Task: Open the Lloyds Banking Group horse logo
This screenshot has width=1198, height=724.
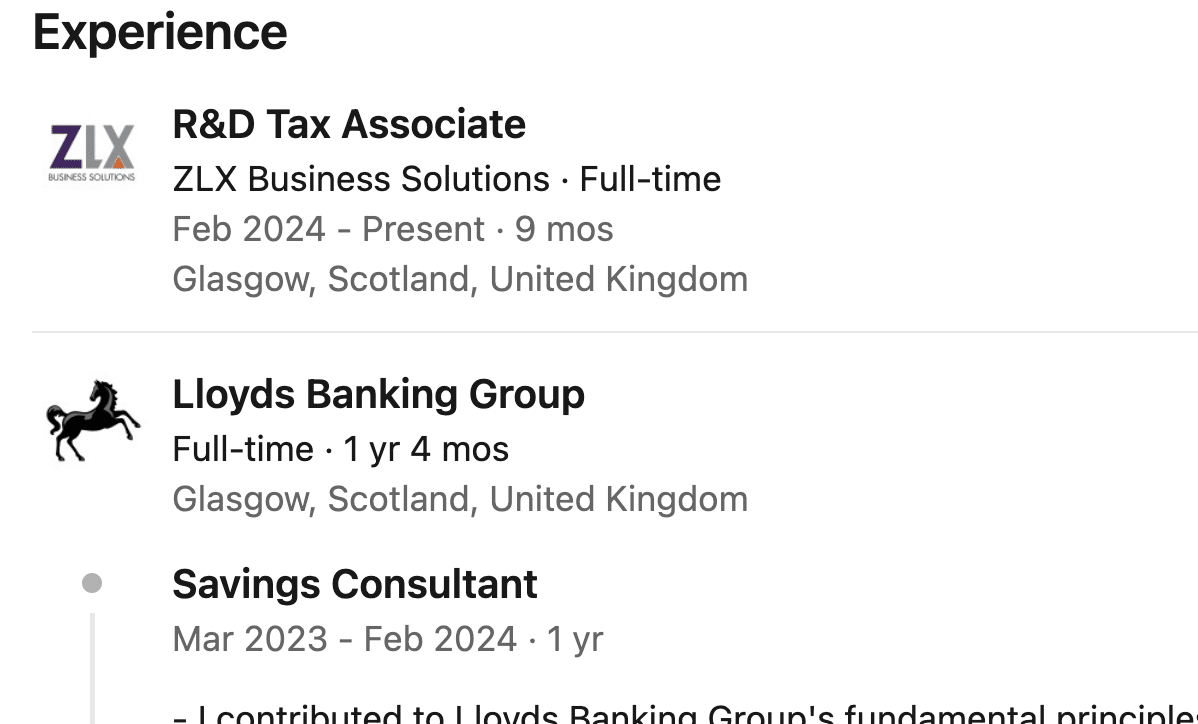Action: [x=92, y=421]
